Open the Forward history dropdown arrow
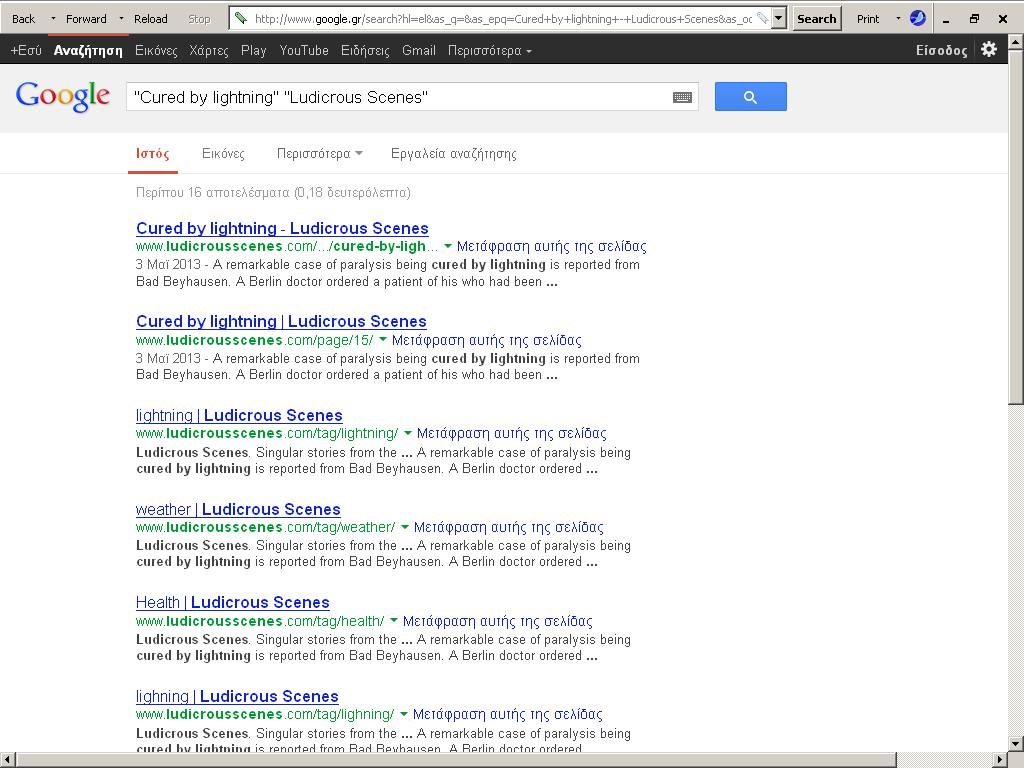1024x768 pixels. tap(121, 18)
